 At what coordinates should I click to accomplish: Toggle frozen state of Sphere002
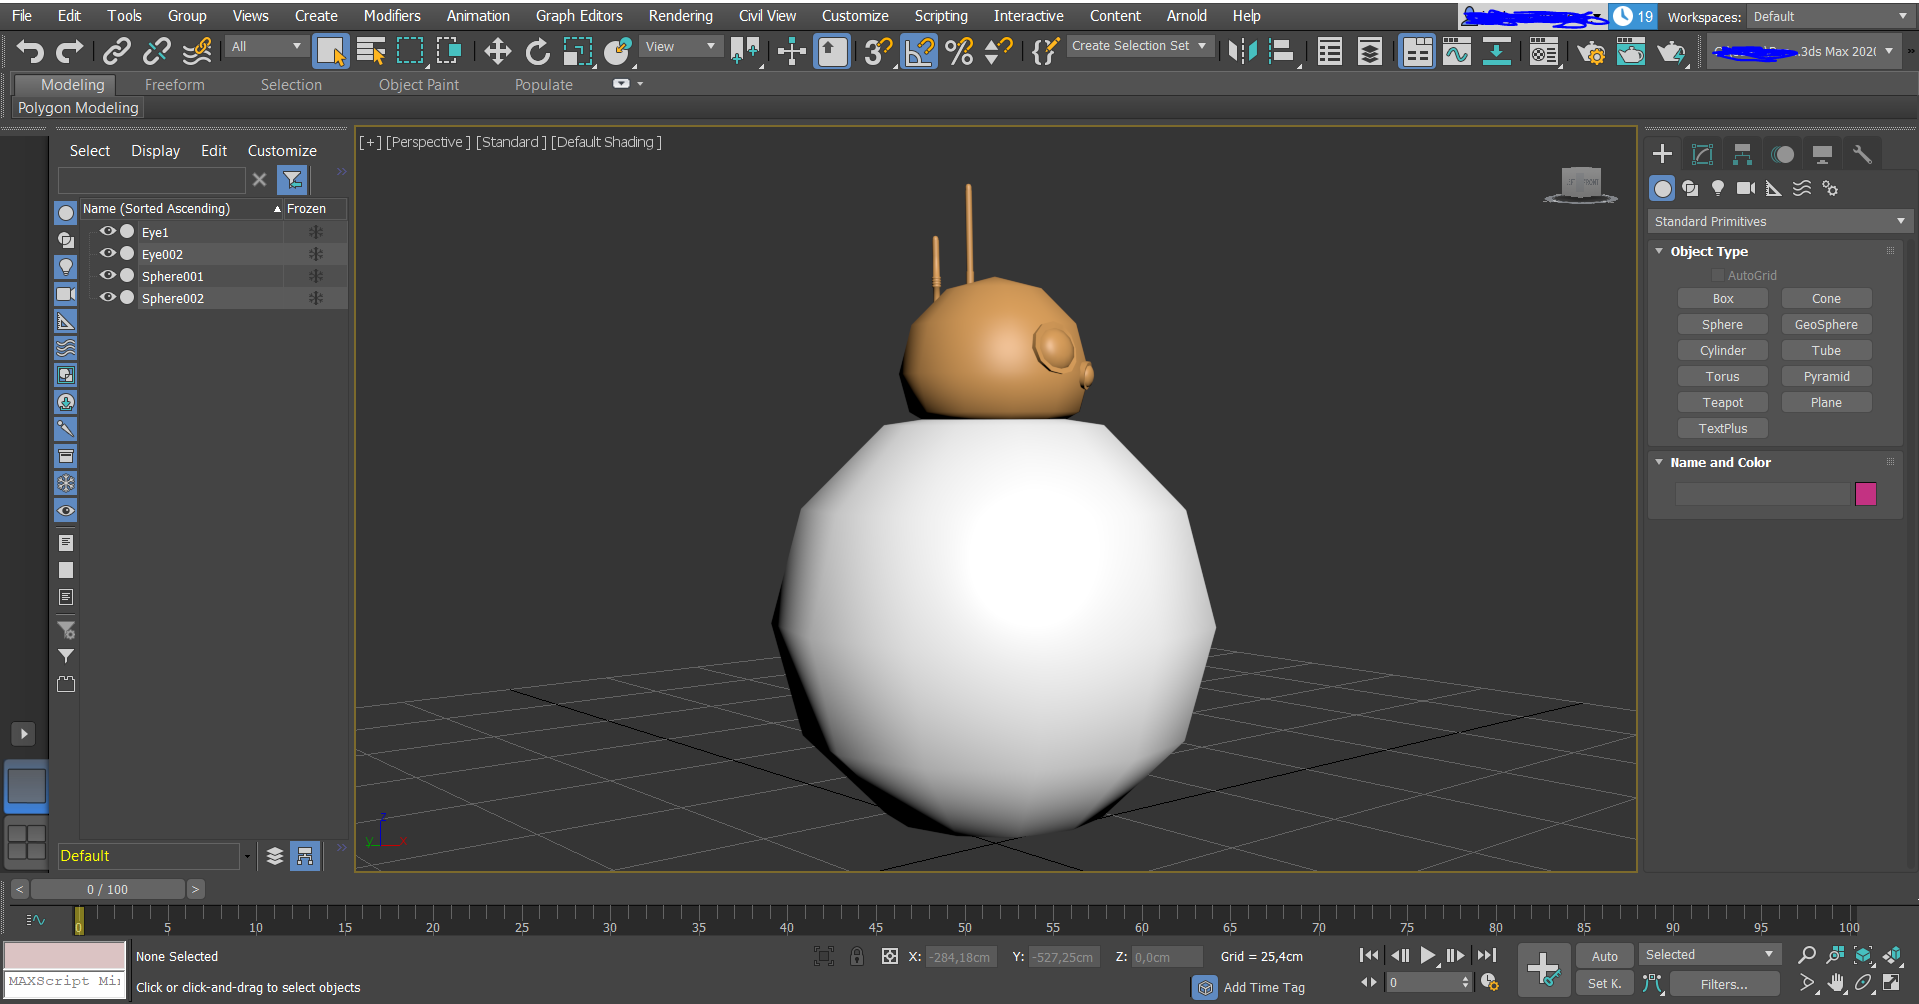click(x=315, y=298)
